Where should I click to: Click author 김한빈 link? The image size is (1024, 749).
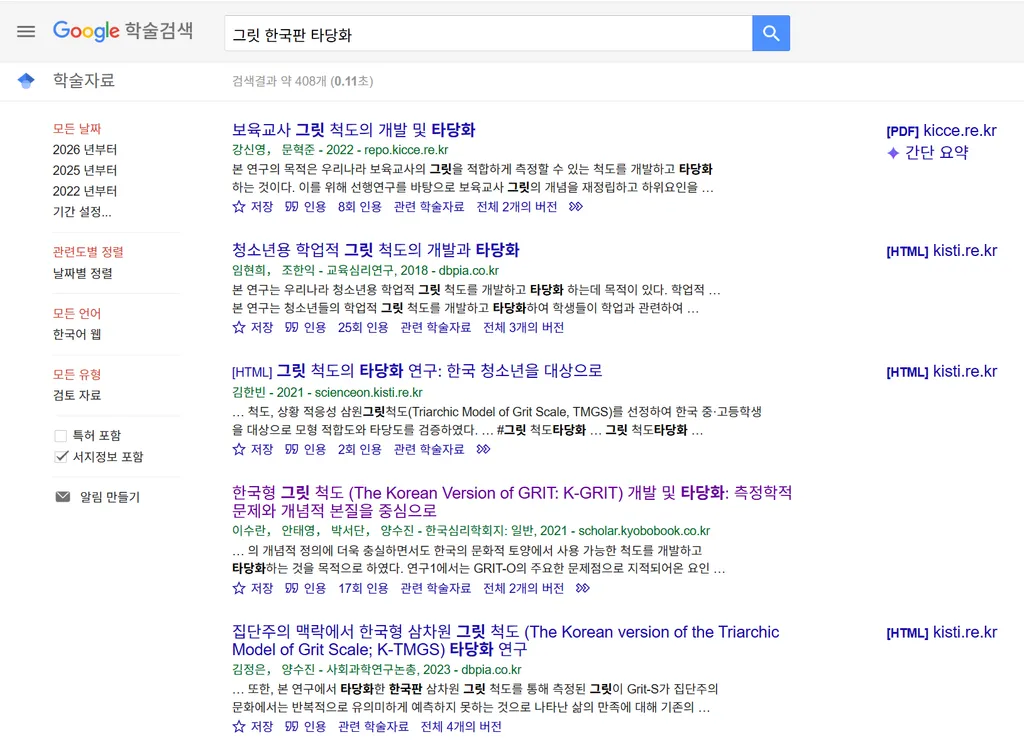point(249,392)
